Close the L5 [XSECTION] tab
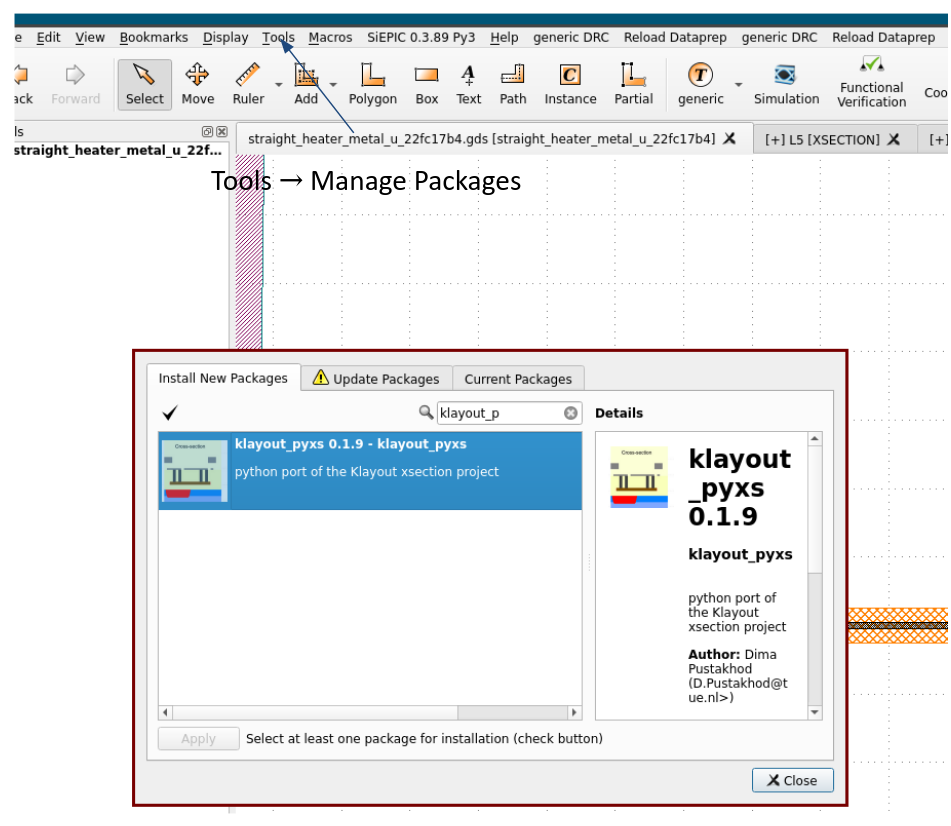The height and width of the screenshot is (826, 951). (893, 139)
